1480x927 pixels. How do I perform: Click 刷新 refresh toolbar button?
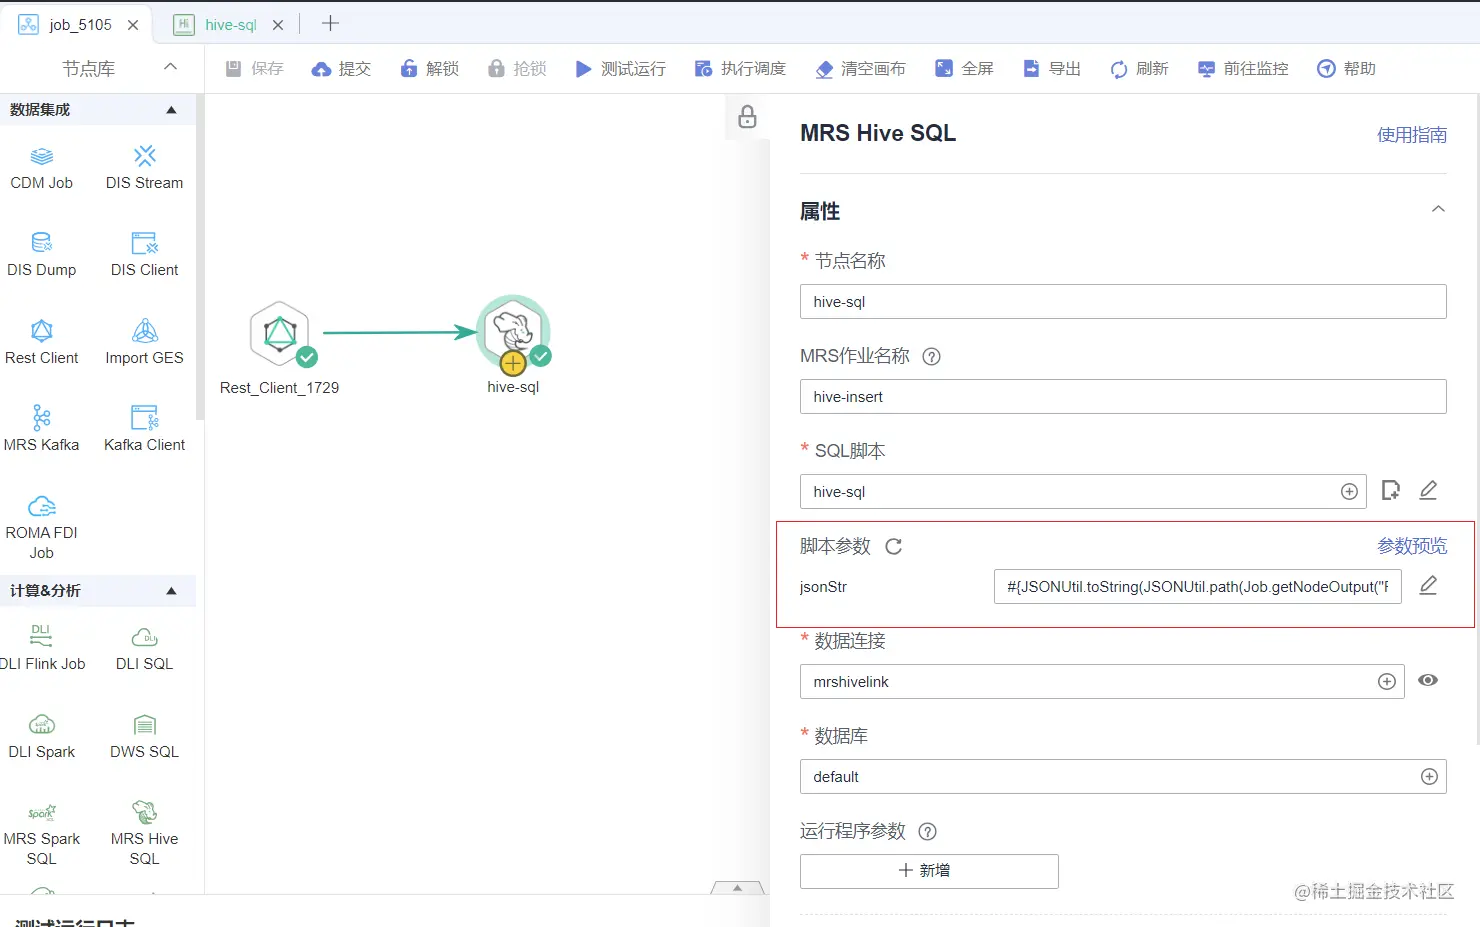(1139, 68)
